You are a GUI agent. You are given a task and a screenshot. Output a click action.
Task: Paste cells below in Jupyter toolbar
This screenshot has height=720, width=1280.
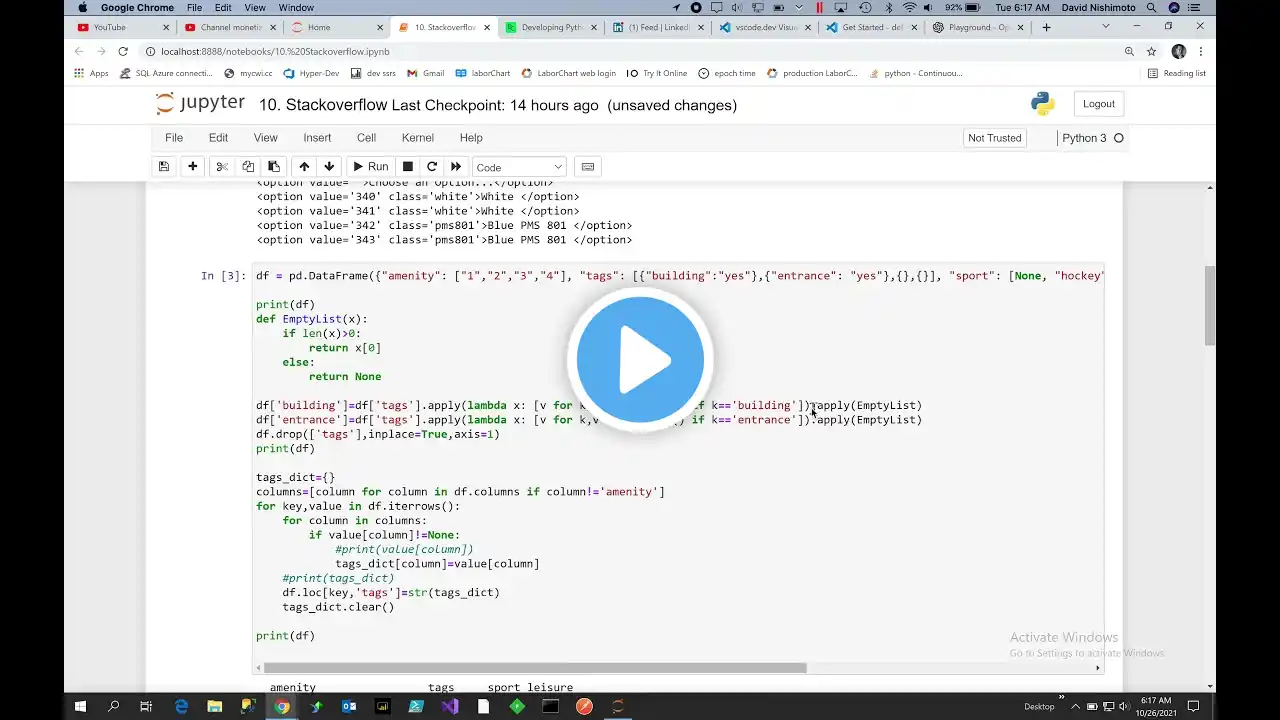click(x=273, y=167)
